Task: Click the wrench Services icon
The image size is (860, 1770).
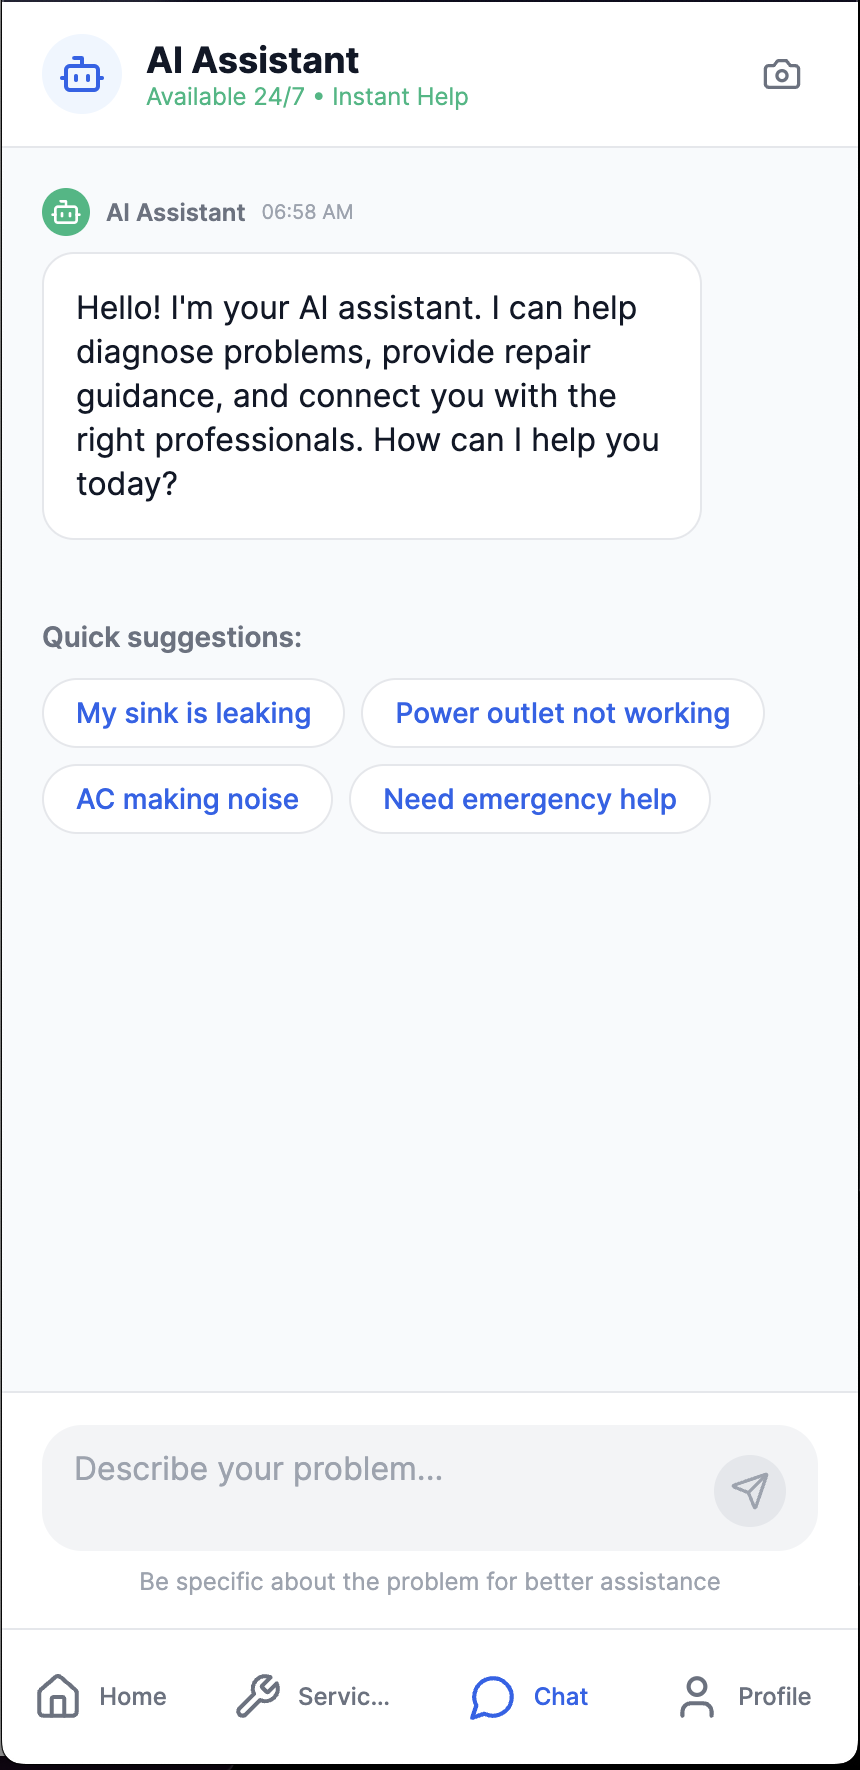Action: pyautogui.click(x=258, y=1696)
